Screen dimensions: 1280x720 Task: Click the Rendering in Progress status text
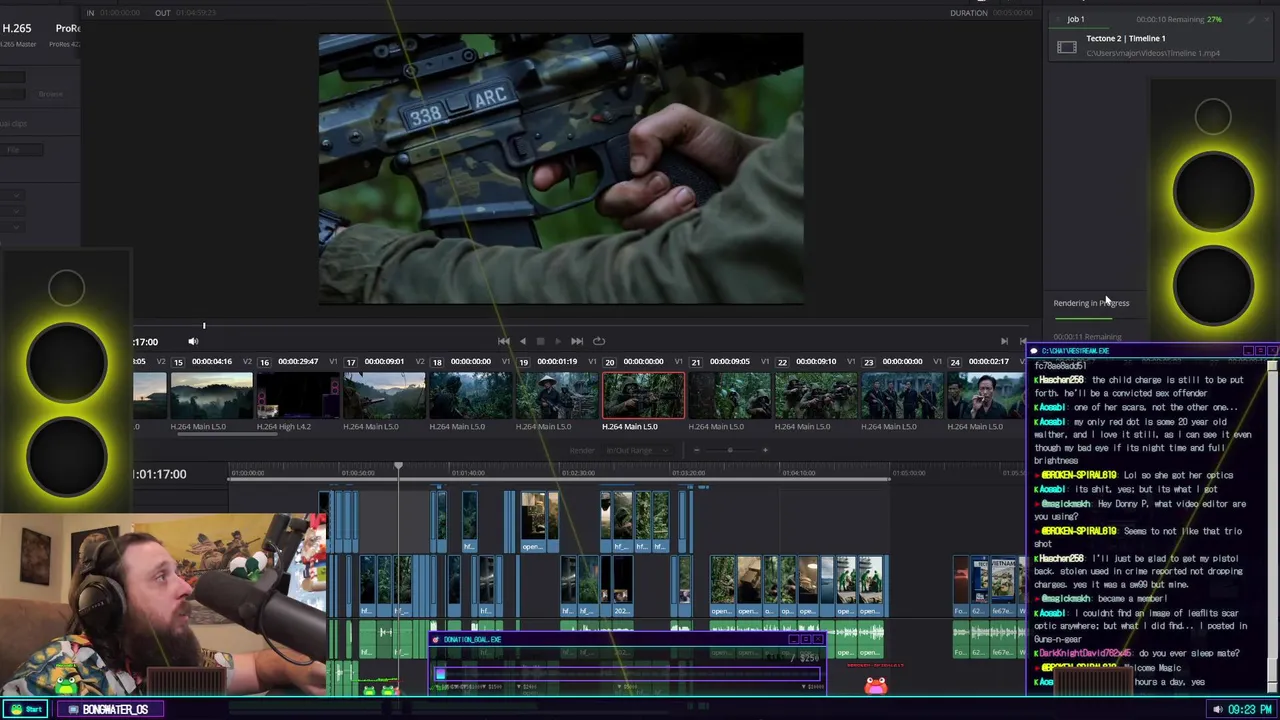[1091, 303]
